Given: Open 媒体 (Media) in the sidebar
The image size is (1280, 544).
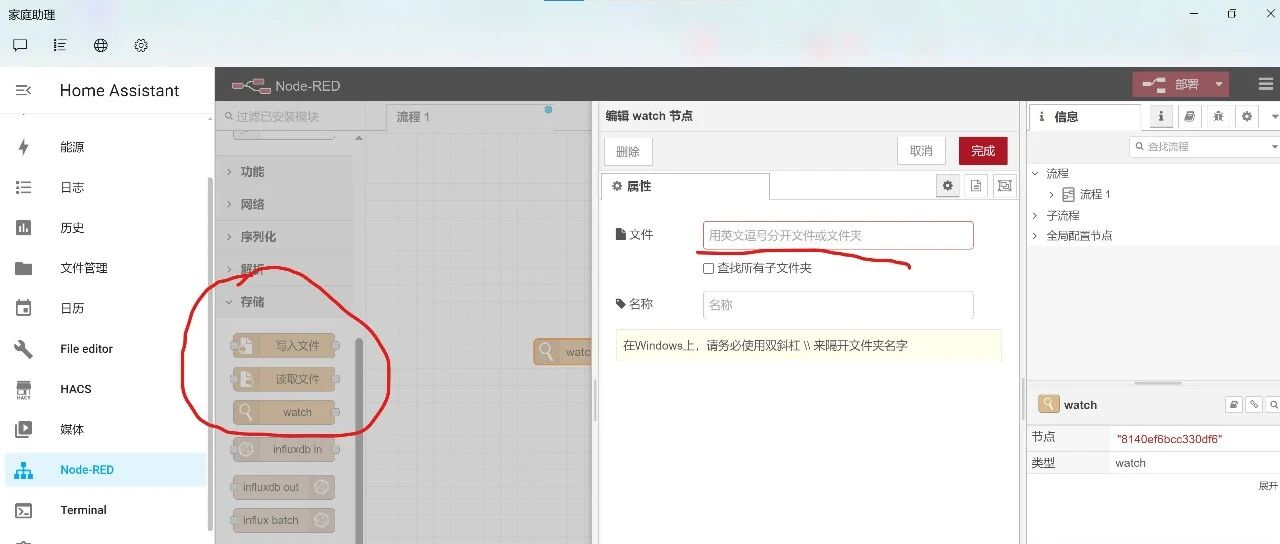Looking at the screenshot, I should (105, 429).
